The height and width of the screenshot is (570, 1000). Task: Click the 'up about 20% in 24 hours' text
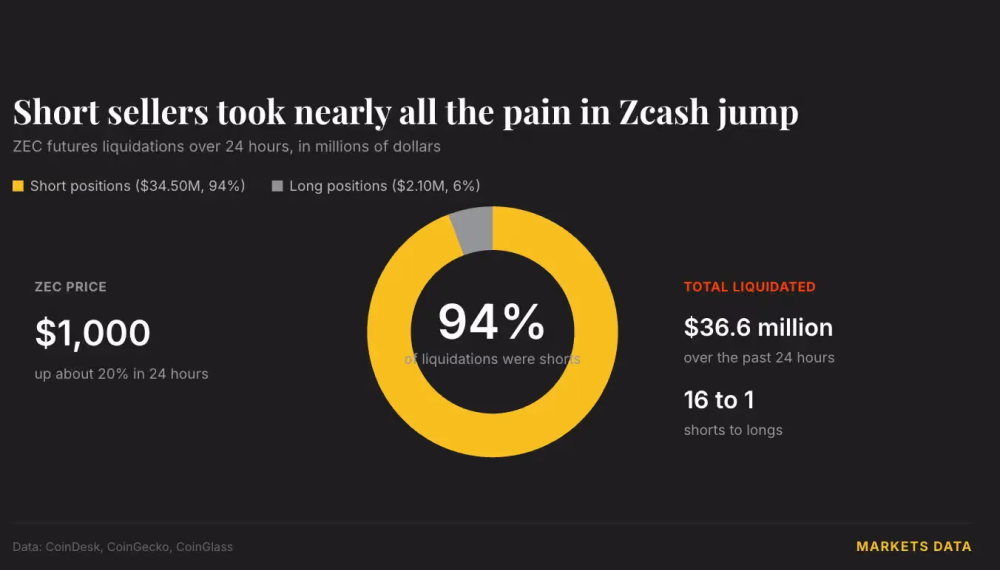tap(121, 374)
